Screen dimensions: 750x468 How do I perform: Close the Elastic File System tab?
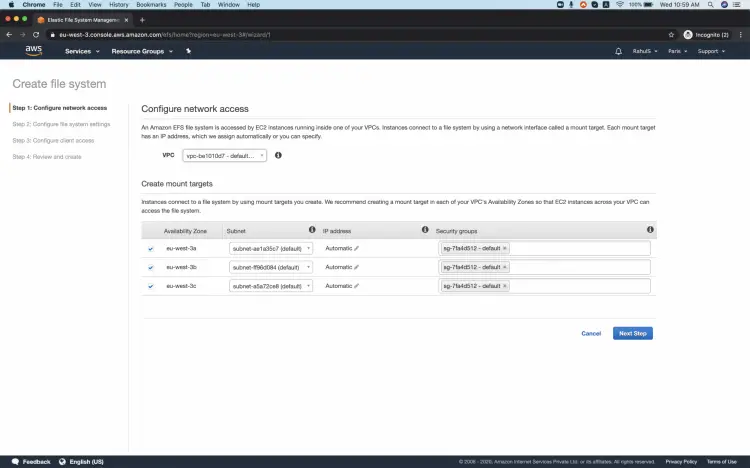tap(126, 20)
